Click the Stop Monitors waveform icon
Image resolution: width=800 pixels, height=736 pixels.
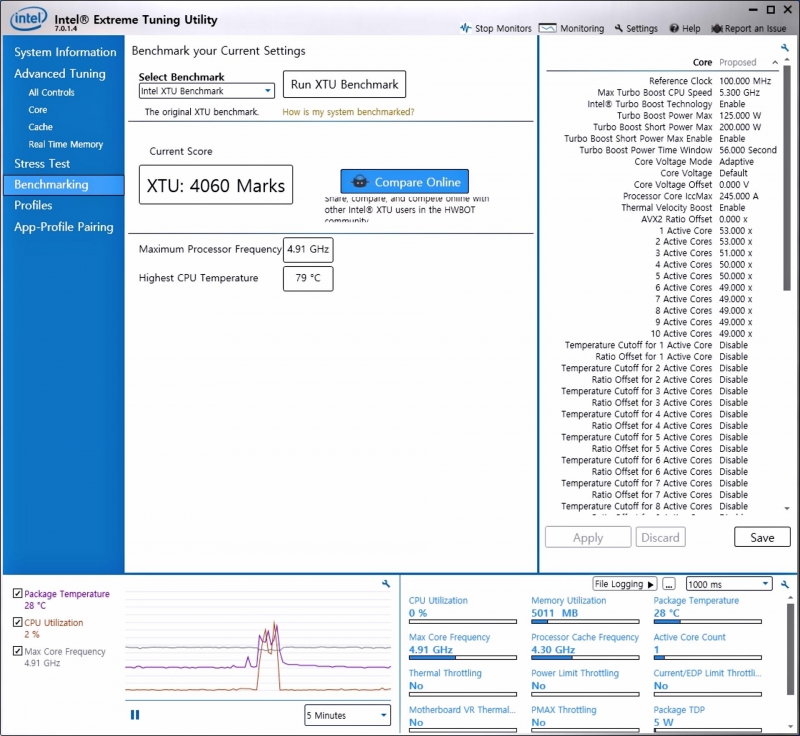pyautogui.click(x=465, y=28)
